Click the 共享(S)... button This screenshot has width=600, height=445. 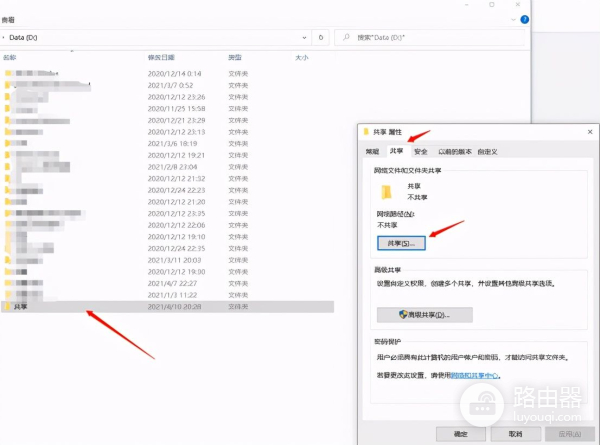tap(401, 243)
